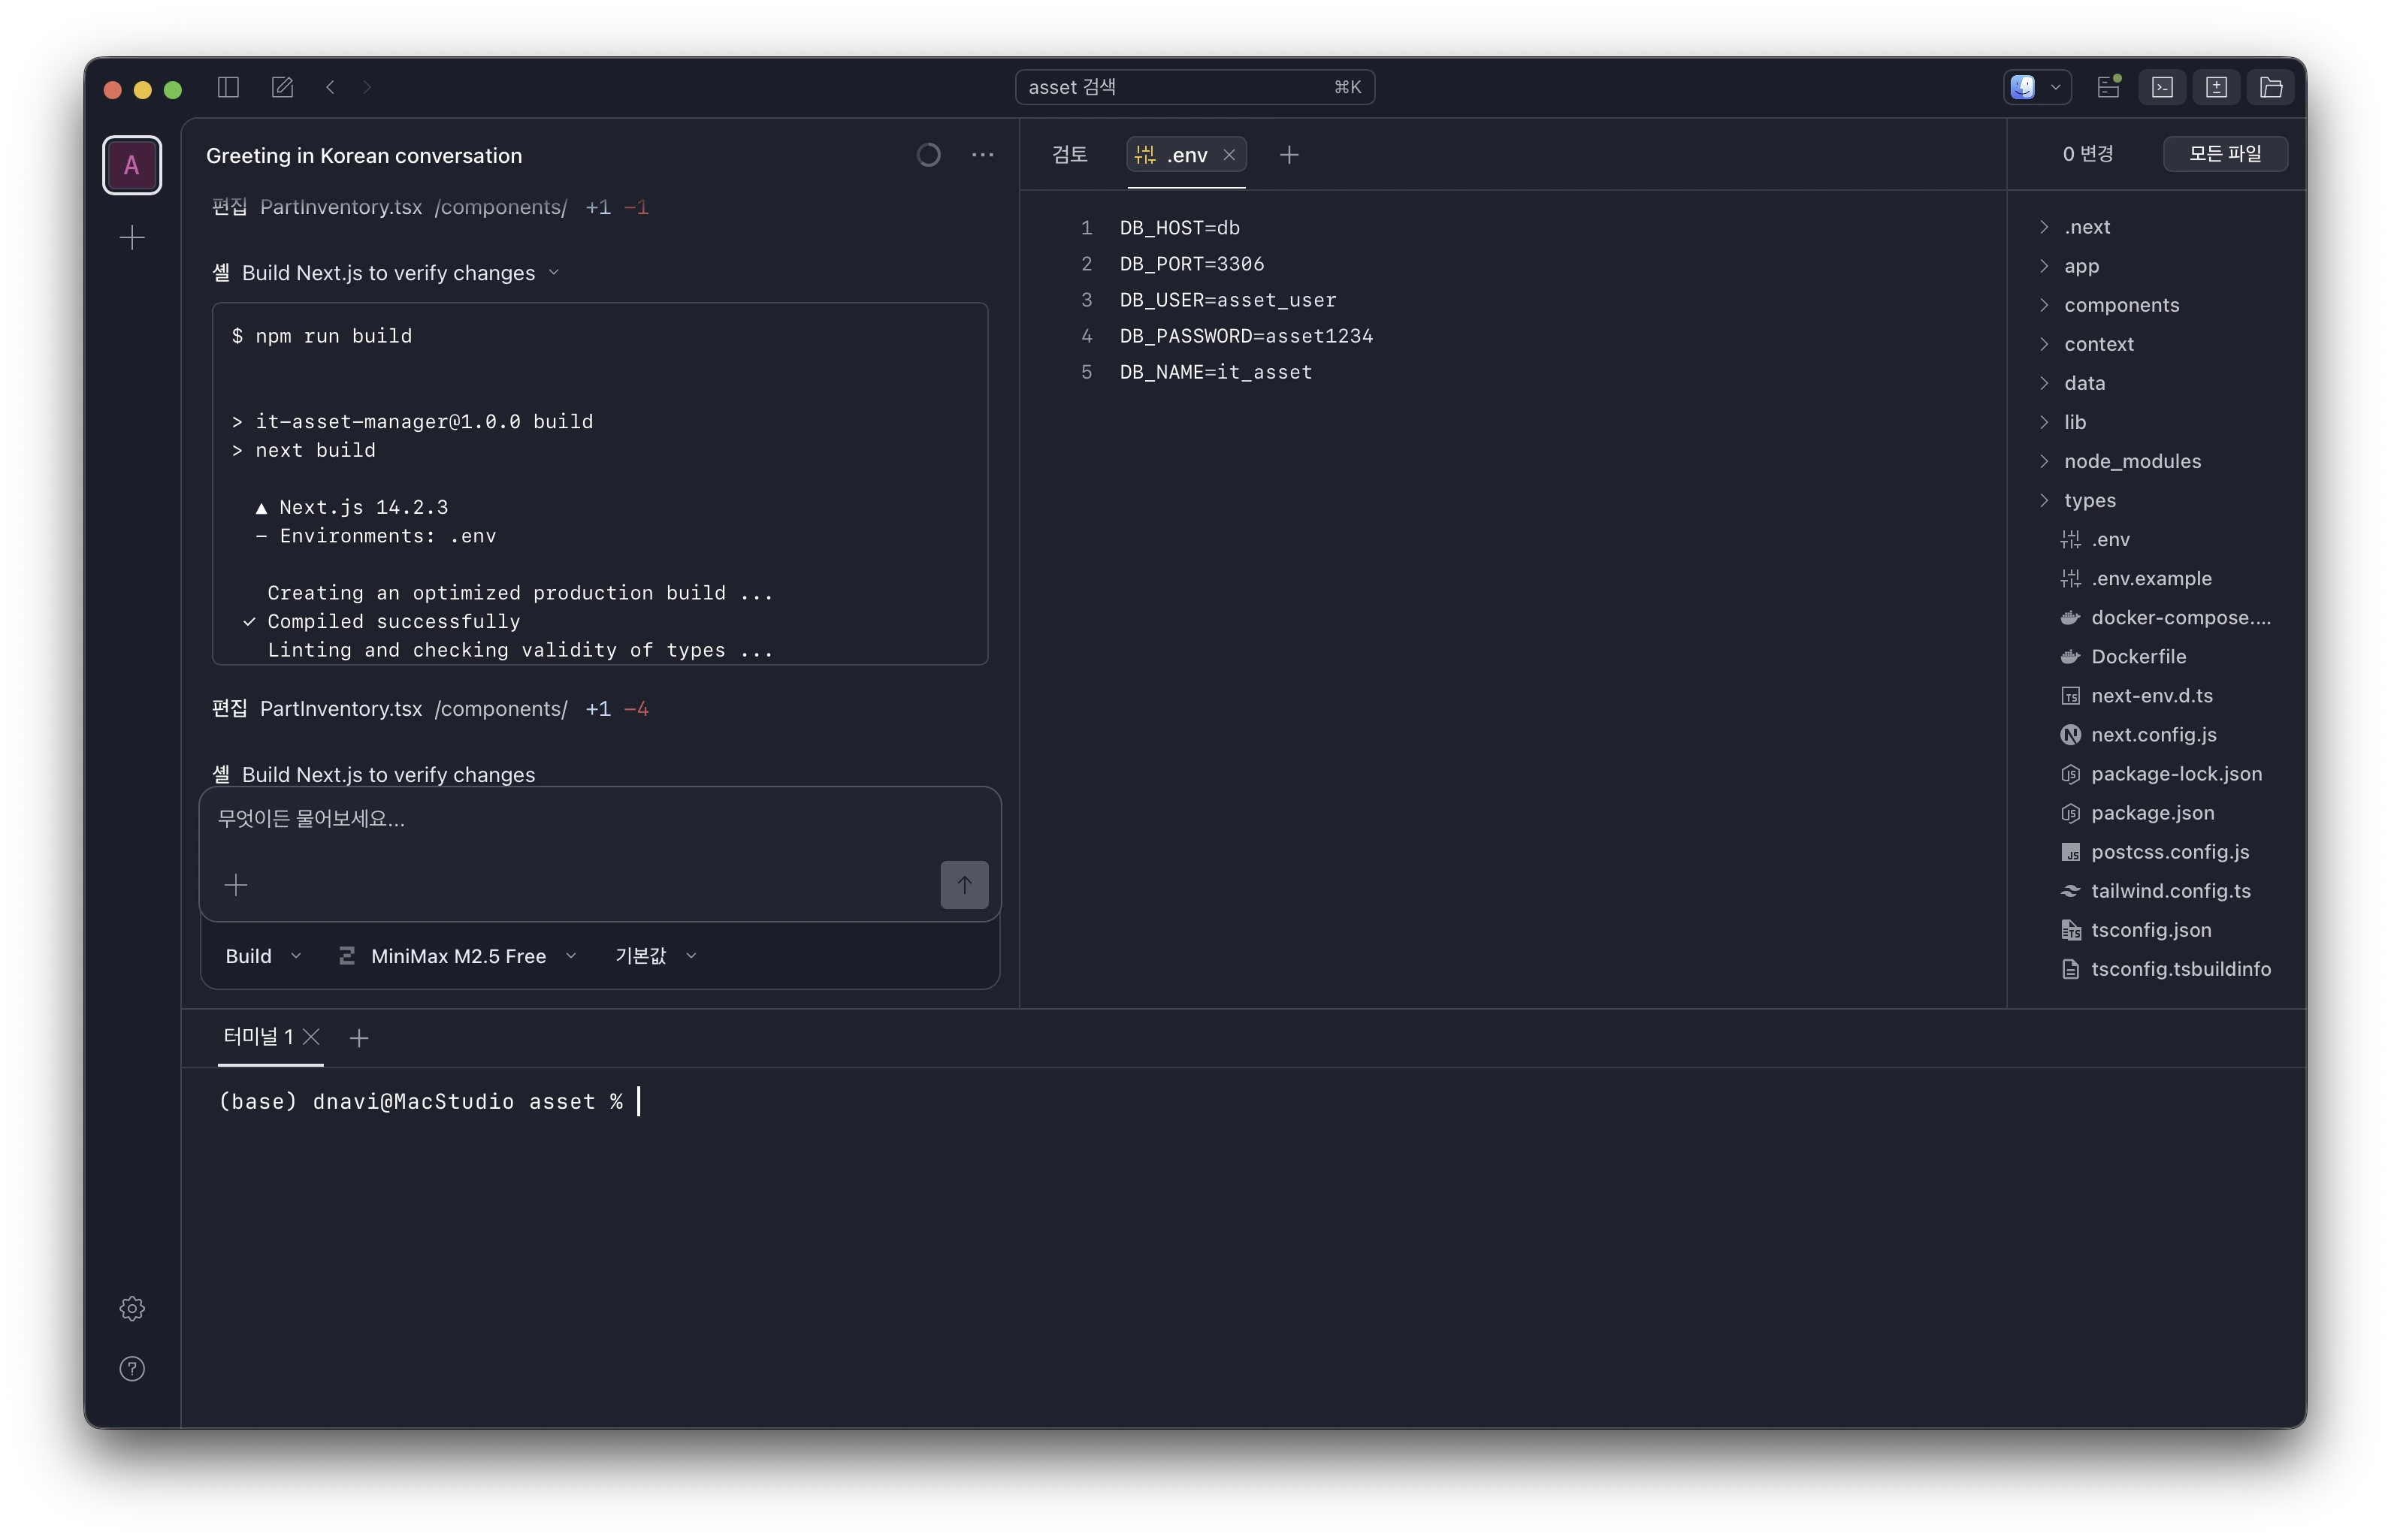Send the message with the up-arrow button
Viewport: 2391px width, 1540px height.
[x=964, y=884]
